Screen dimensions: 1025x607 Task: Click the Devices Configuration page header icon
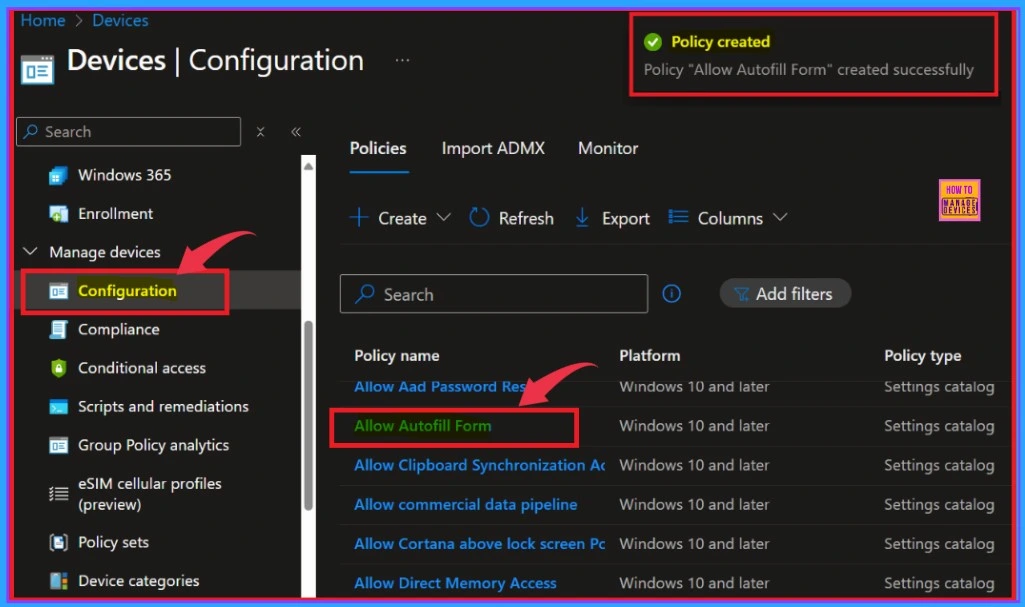37,69
